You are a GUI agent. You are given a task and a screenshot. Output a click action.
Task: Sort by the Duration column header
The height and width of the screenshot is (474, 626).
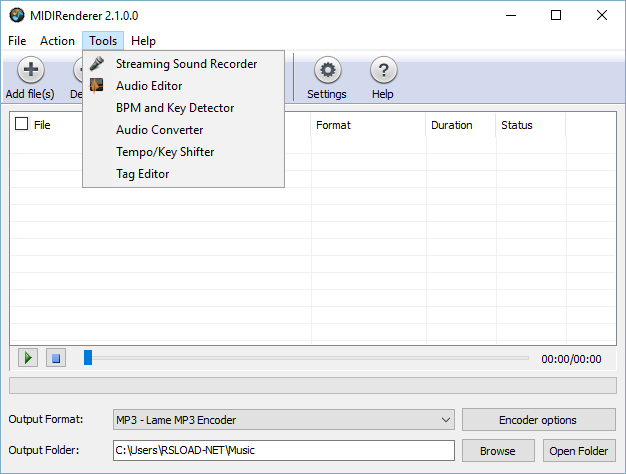pos(461,125)
